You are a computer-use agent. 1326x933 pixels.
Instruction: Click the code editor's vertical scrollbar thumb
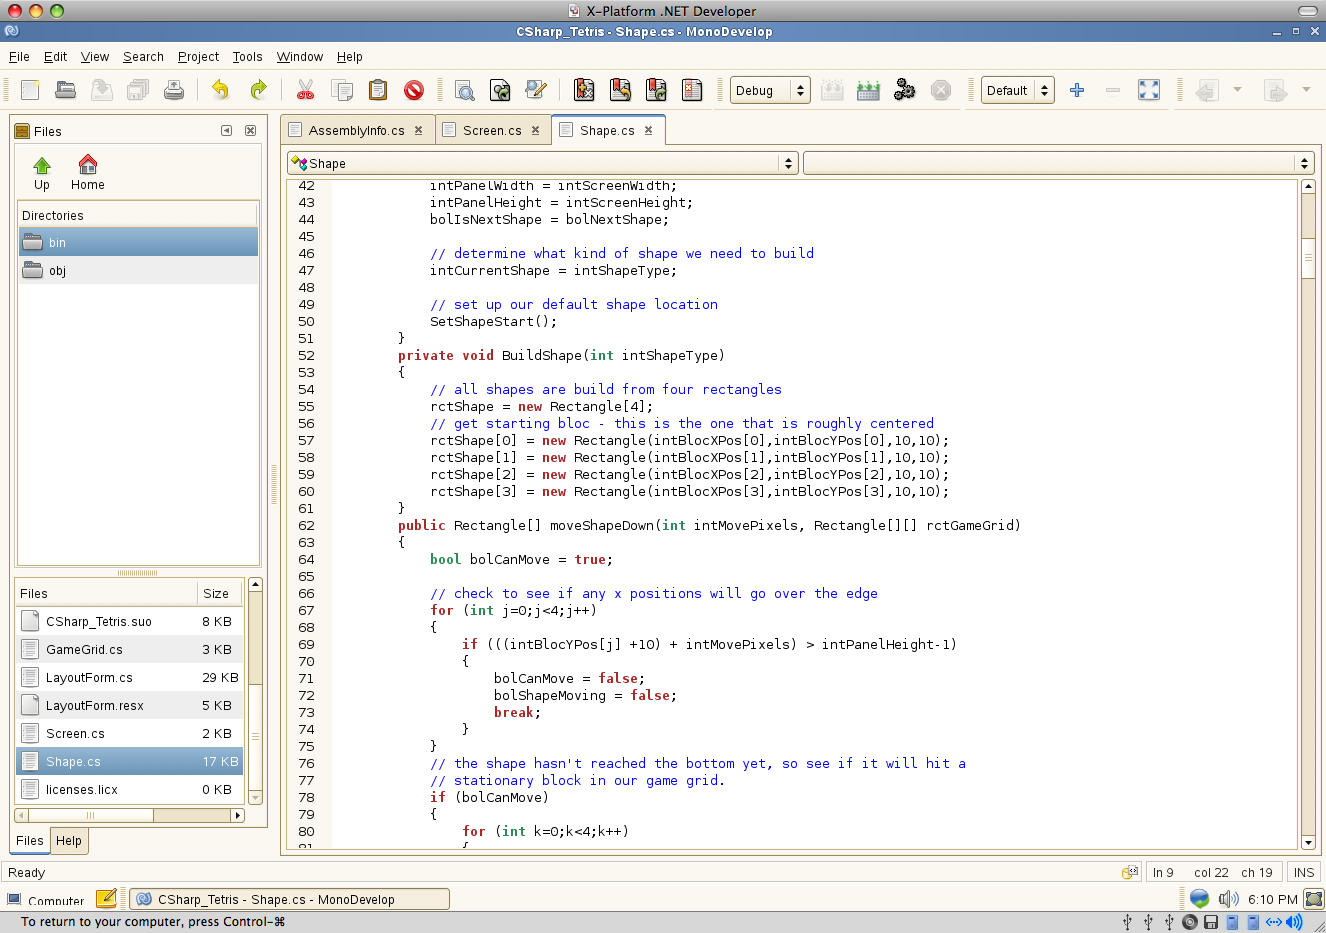[1308, 257]
